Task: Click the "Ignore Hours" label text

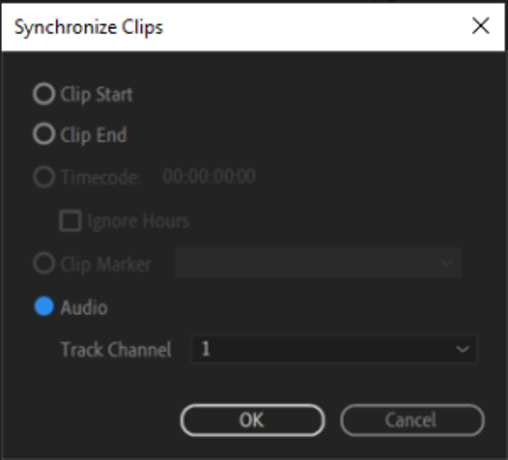Action: pos(138,221)
